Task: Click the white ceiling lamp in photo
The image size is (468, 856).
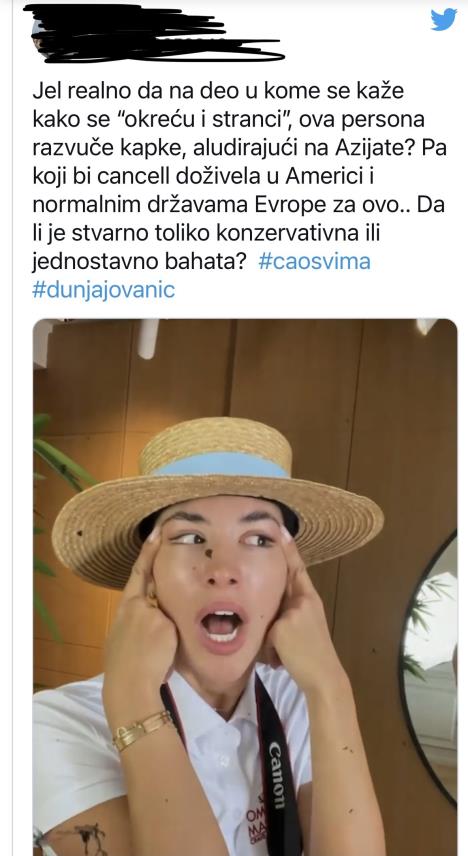Action: coord(147,338)
